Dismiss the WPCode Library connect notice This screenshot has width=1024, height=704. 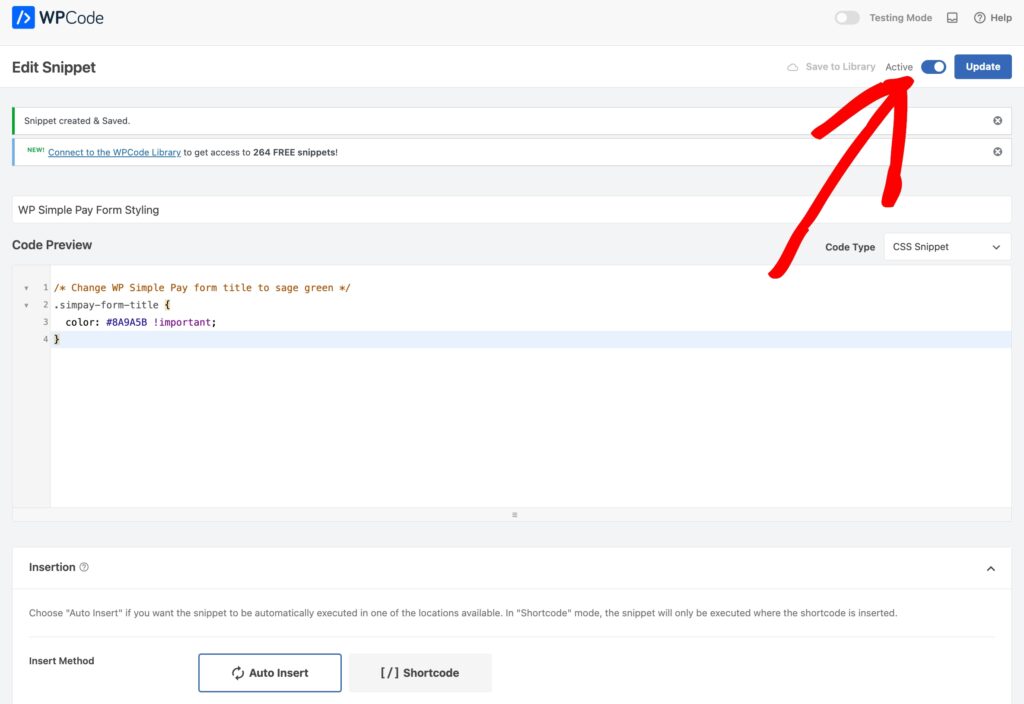[x=997, y=152]
